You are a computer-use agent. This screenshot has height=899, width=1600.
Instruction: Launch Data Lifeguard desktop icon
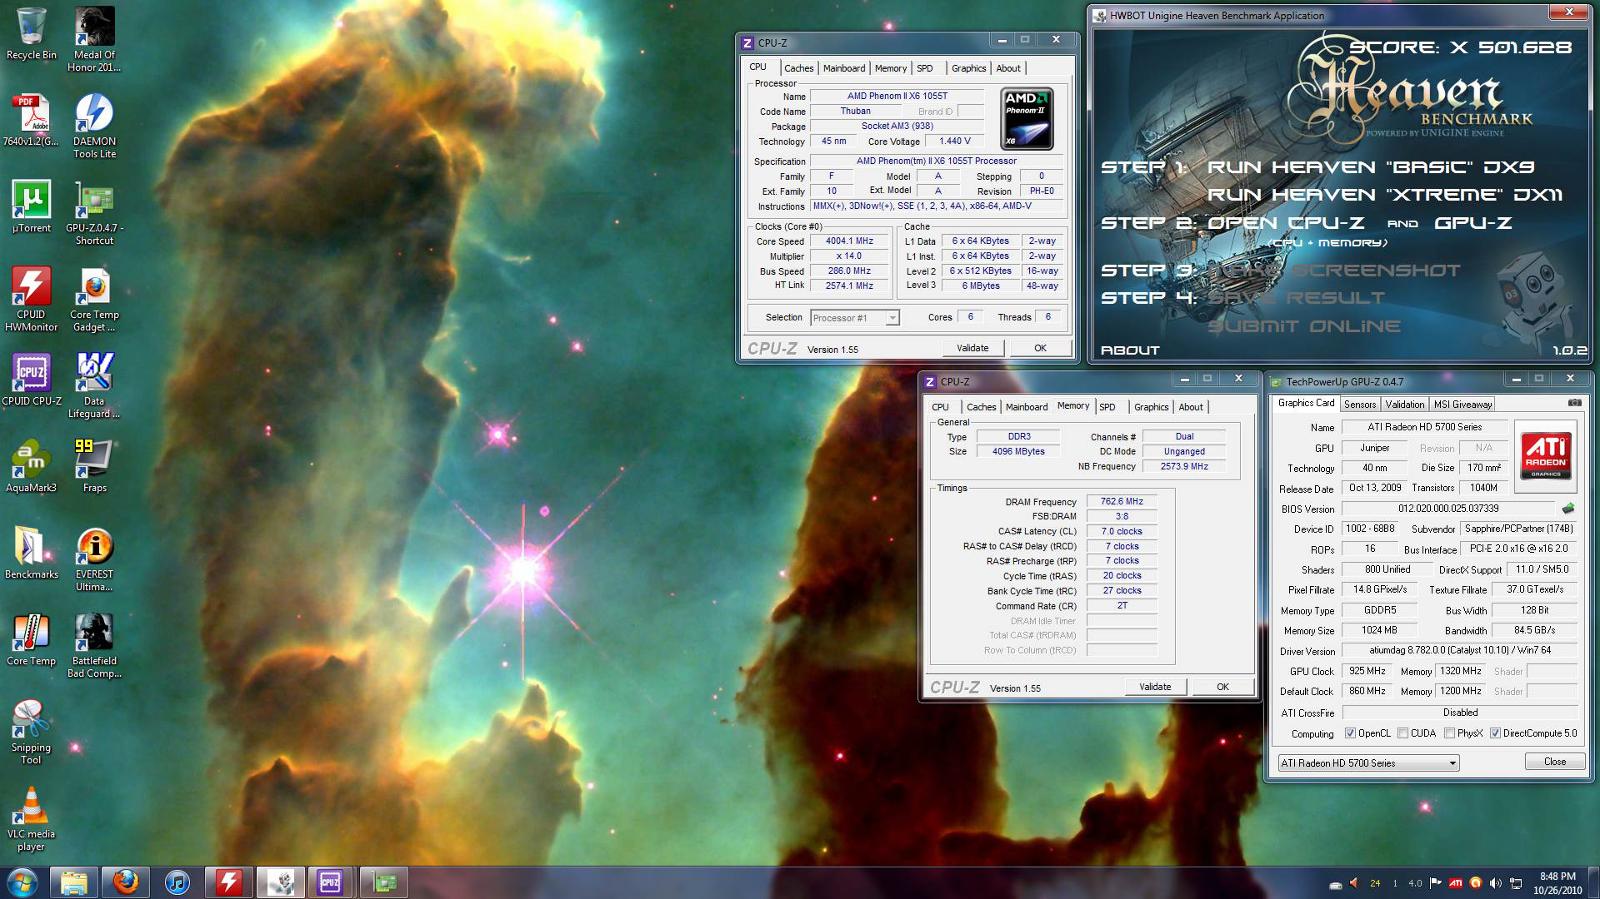(94, 385)
